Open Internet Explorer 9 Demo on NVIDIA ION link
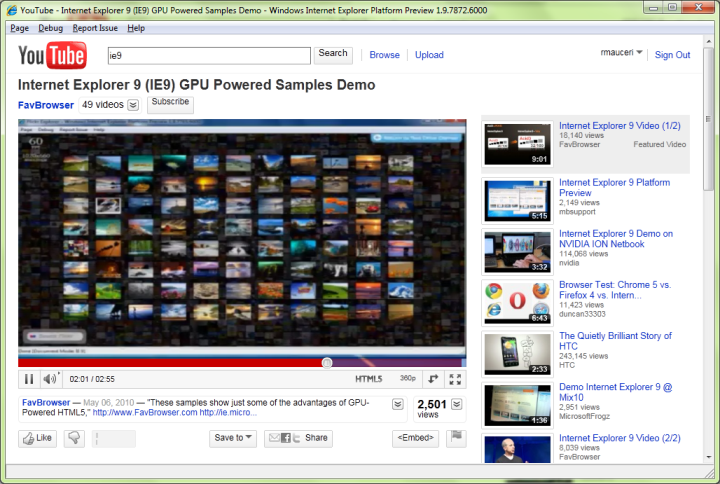720x484 pixels. tap(616, 239)
